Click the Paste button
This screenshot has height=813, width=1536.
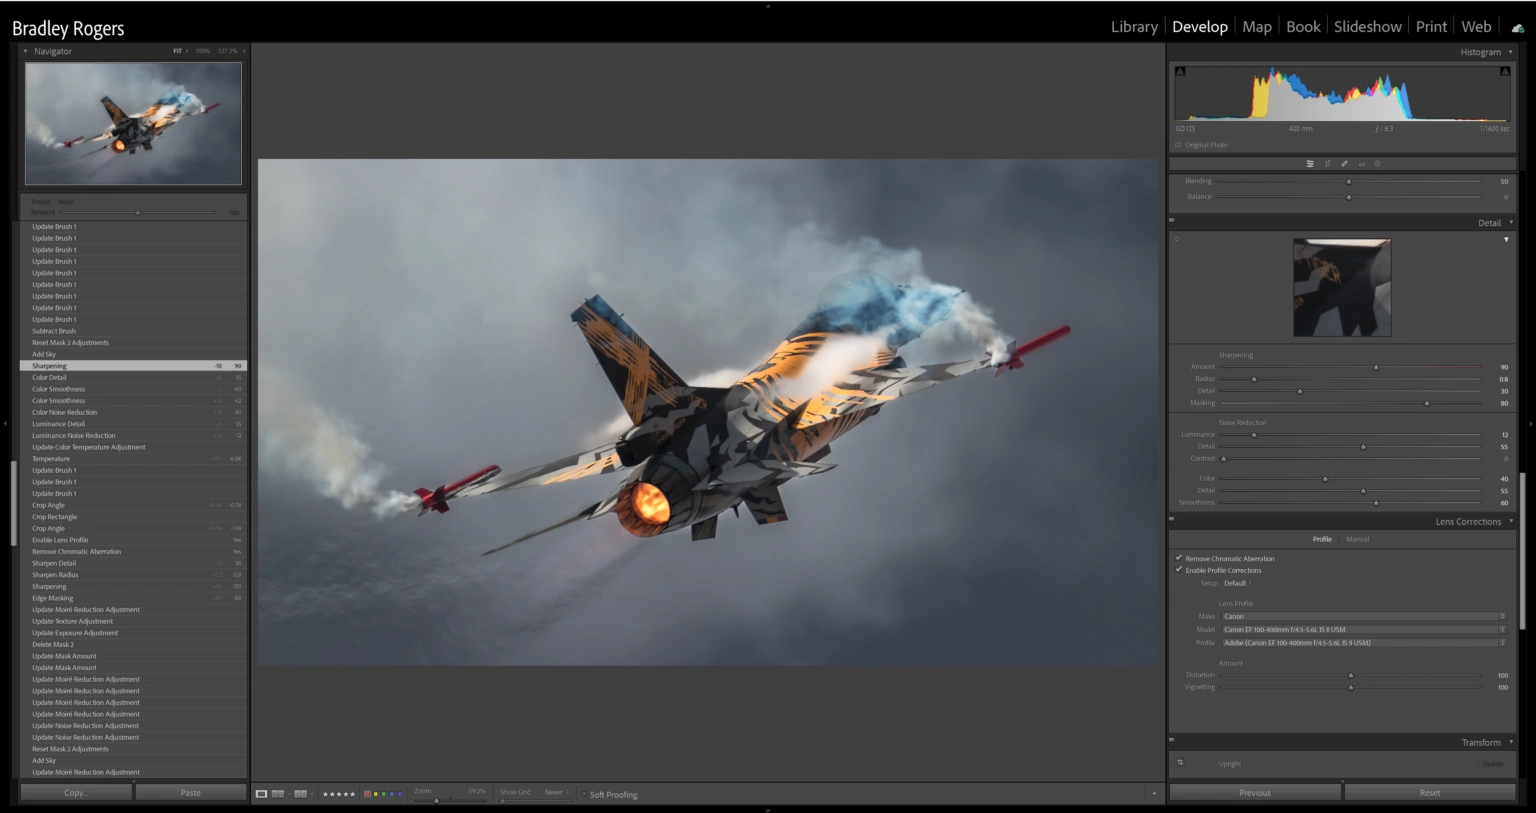pos(191,792)
